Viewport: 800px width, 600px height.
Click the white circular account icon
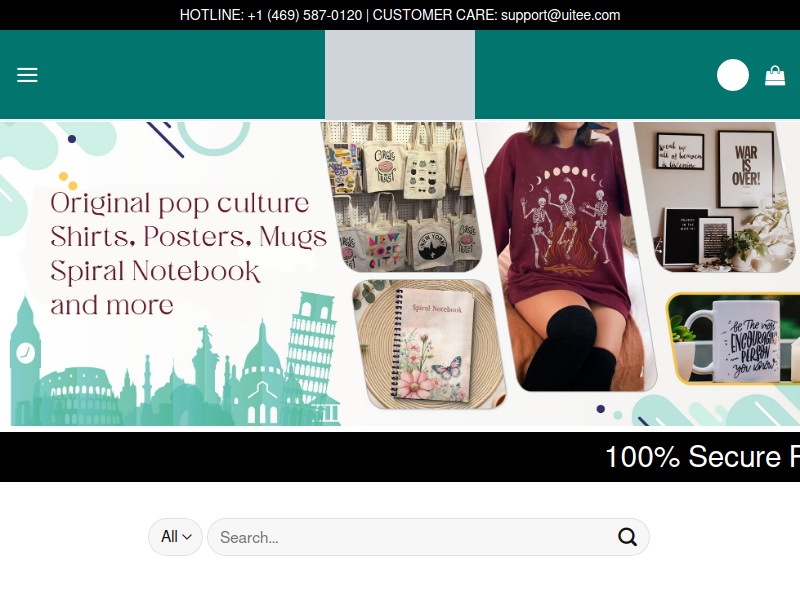coord(733,75)
